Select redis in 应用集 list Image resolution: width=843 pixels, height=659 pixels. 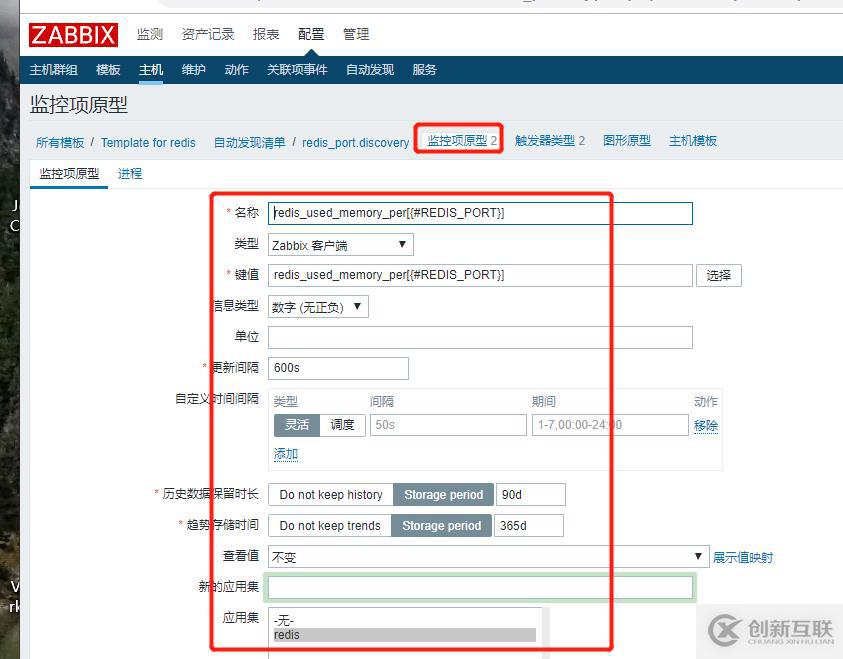tap(405, 635)
